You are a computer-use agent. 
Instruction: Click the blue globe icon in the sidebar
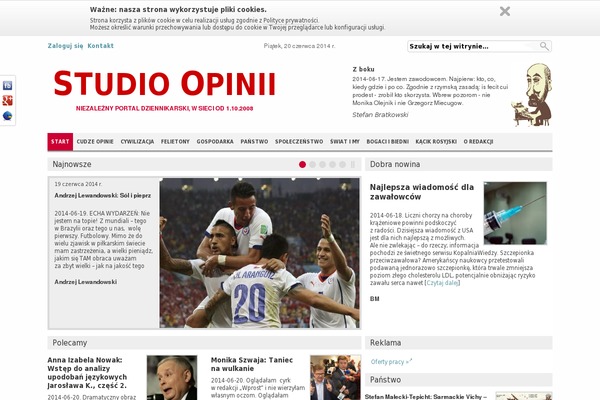pyautogui.click(x=7, y=116)
